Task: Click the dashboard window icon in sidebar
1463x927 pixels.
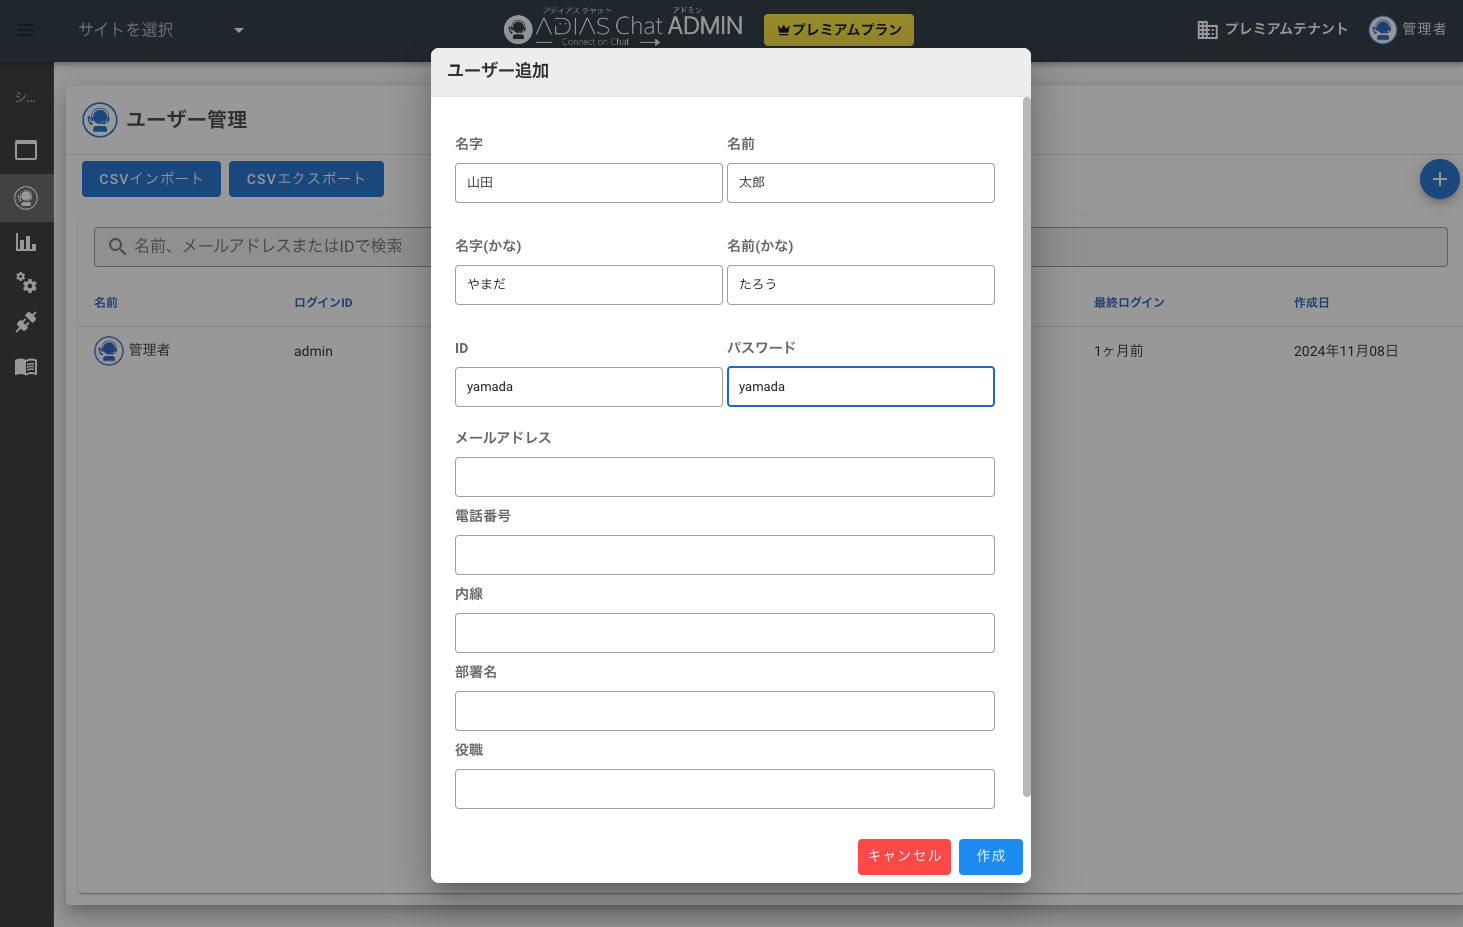Action: click(27, 150)
